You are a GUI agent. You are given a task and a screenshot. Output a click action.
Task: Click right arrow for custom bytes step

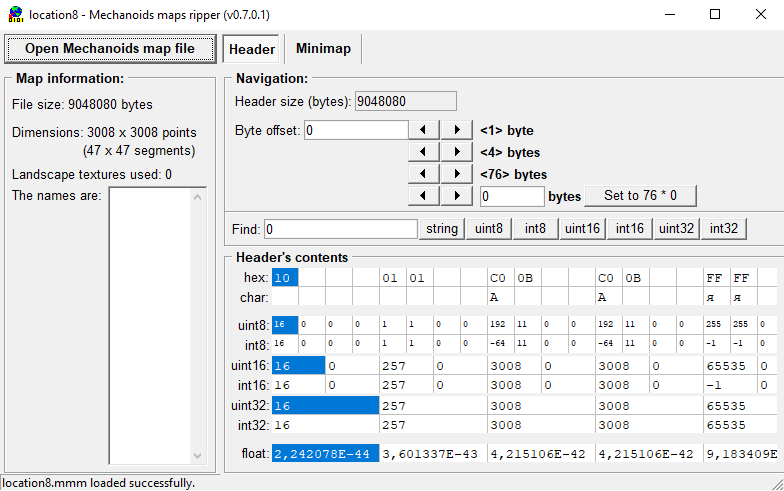pos(457,196)
